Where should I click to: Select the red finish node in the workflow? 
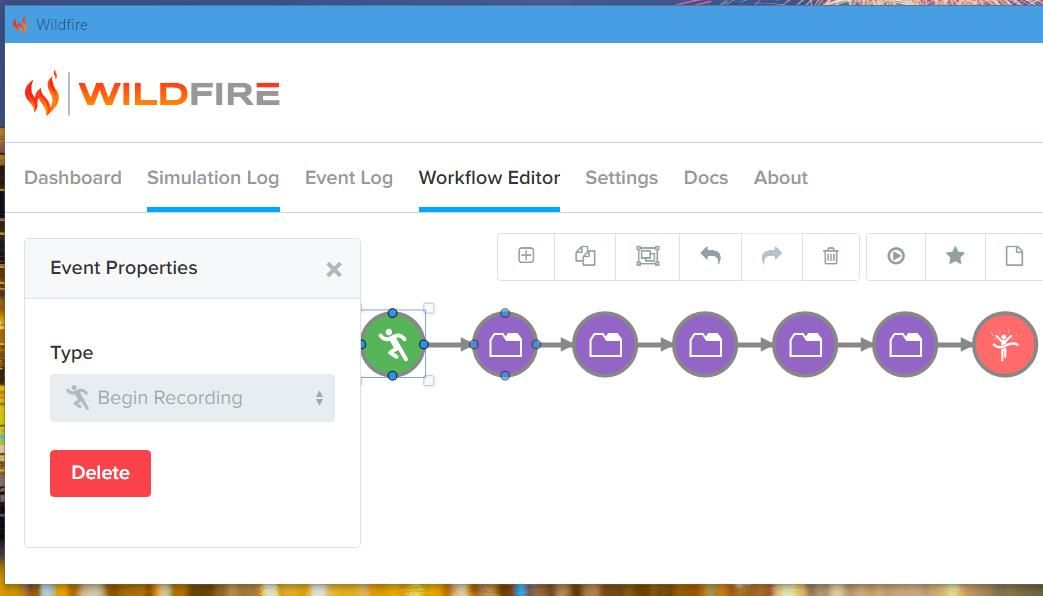1004,344
